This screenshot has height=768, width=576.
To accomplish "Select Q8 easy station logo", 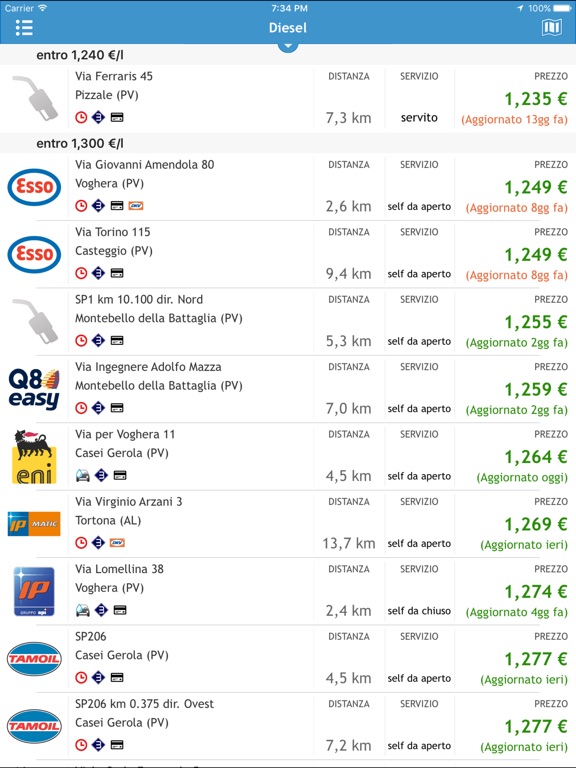I will [34, 389].
